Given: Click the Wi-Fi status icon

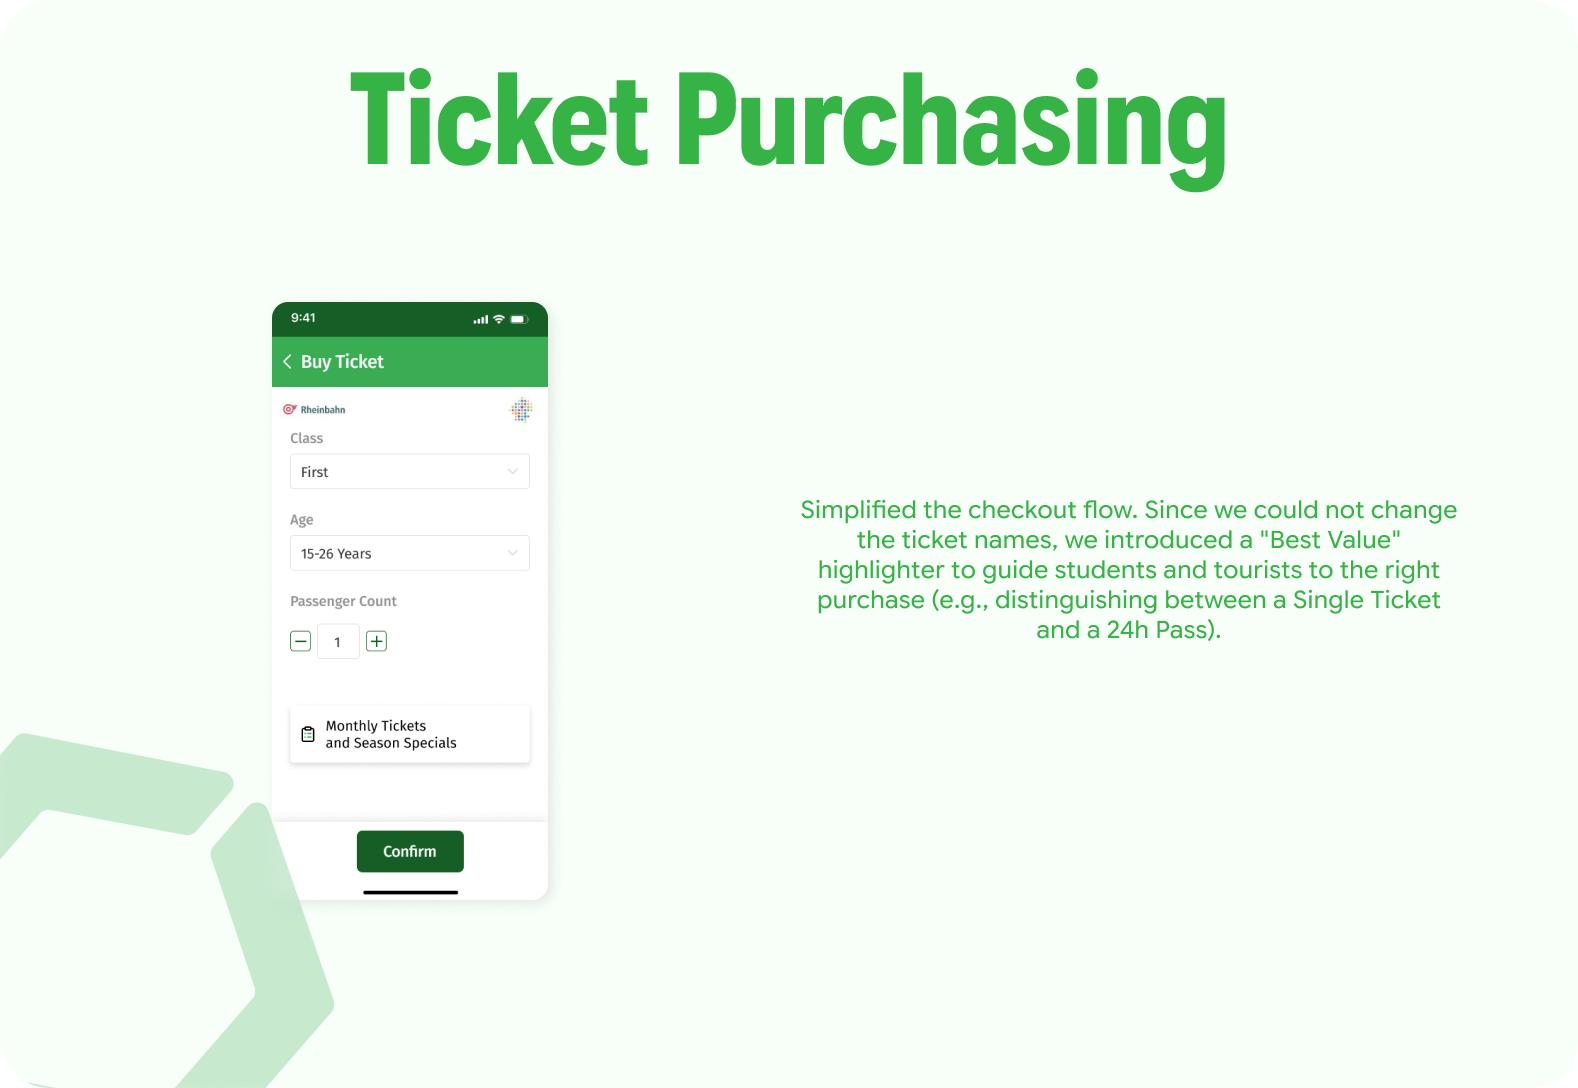Looking at the screenshot, I should click(x=499, y=319).
